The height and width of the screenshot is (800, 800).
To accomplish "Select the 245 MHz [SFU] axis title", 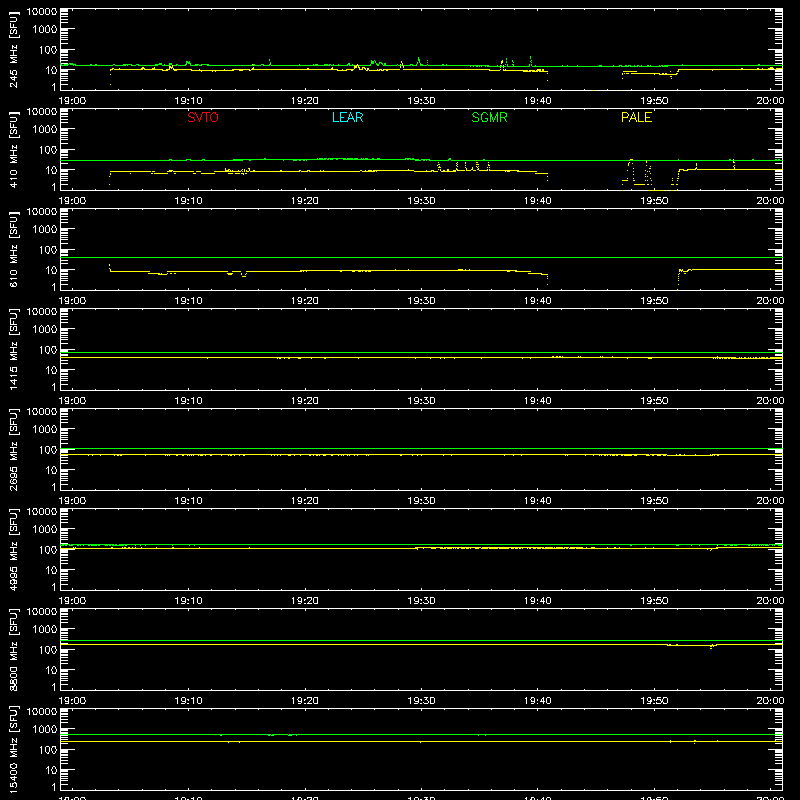I will point(13,49).
